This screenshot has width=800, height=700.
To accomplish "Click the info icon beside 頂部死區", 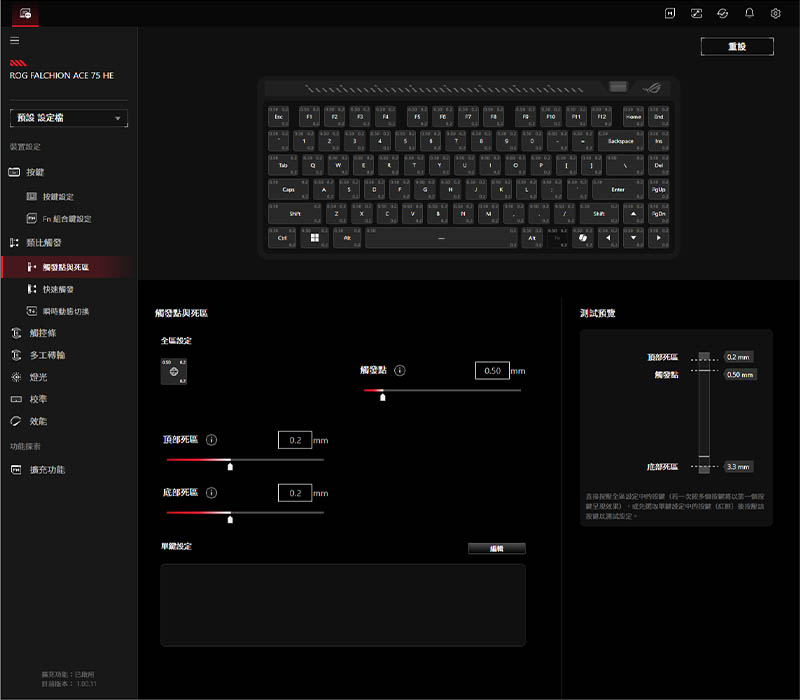I will click(212, 439).
